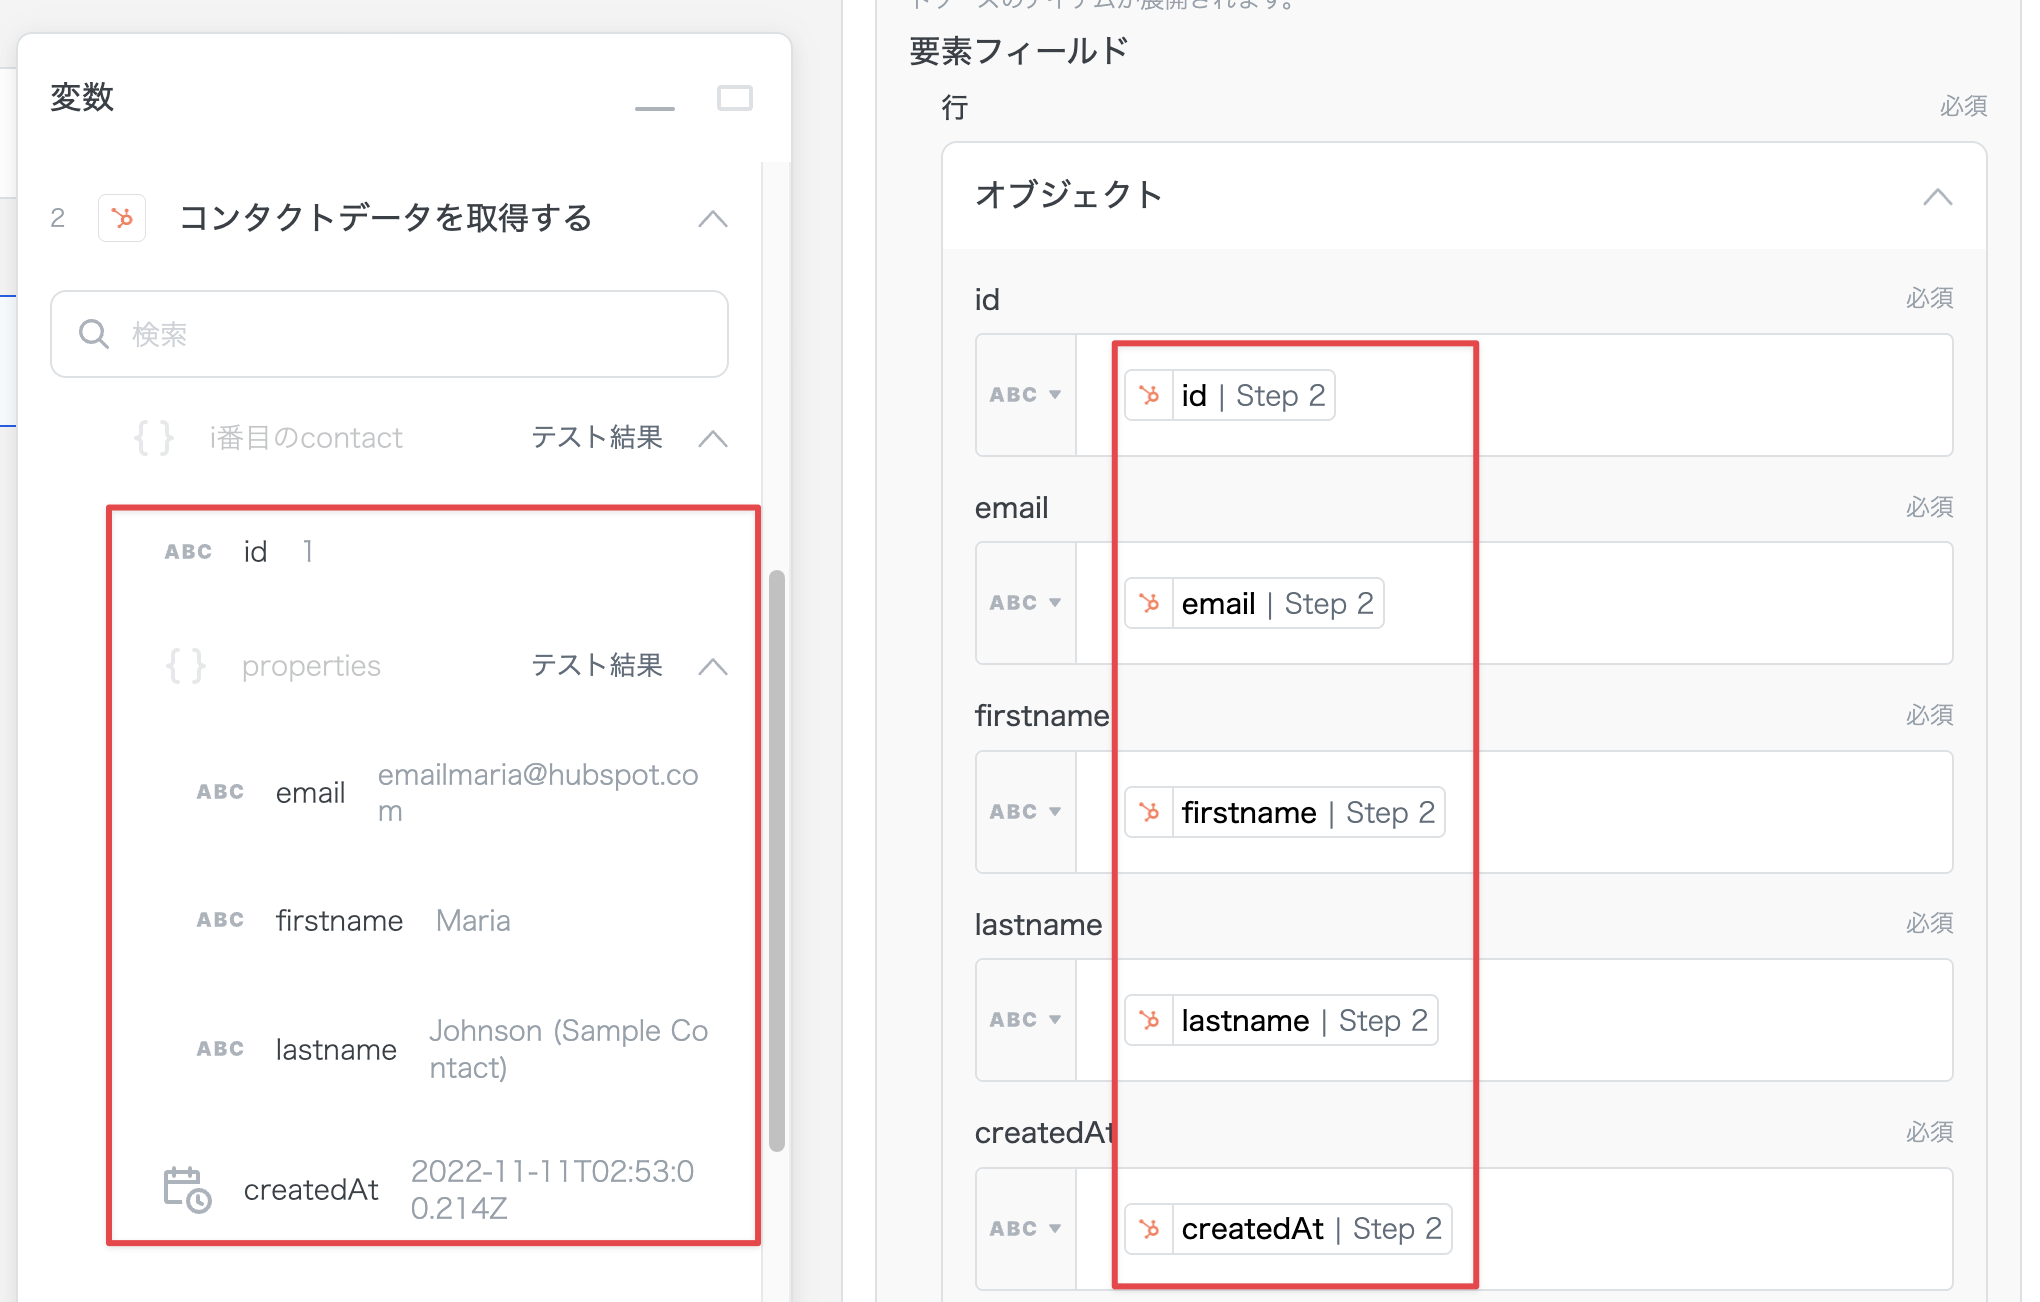Image resolution: width=2040 pixels, height=1302 pixels.
Task: Open ABC type dropdown for firstname field
Action: 1025,812
